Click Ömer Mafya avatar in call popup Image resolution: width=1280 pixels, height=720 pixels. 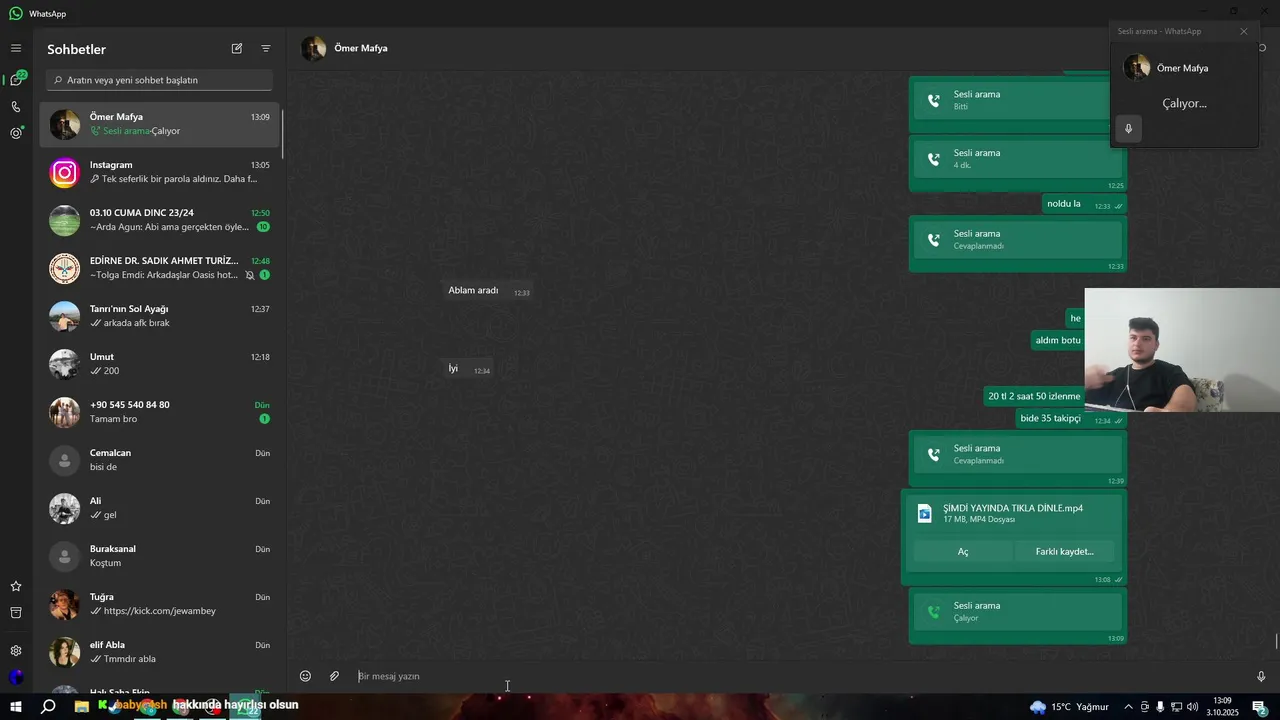[x=1137, y=68]
